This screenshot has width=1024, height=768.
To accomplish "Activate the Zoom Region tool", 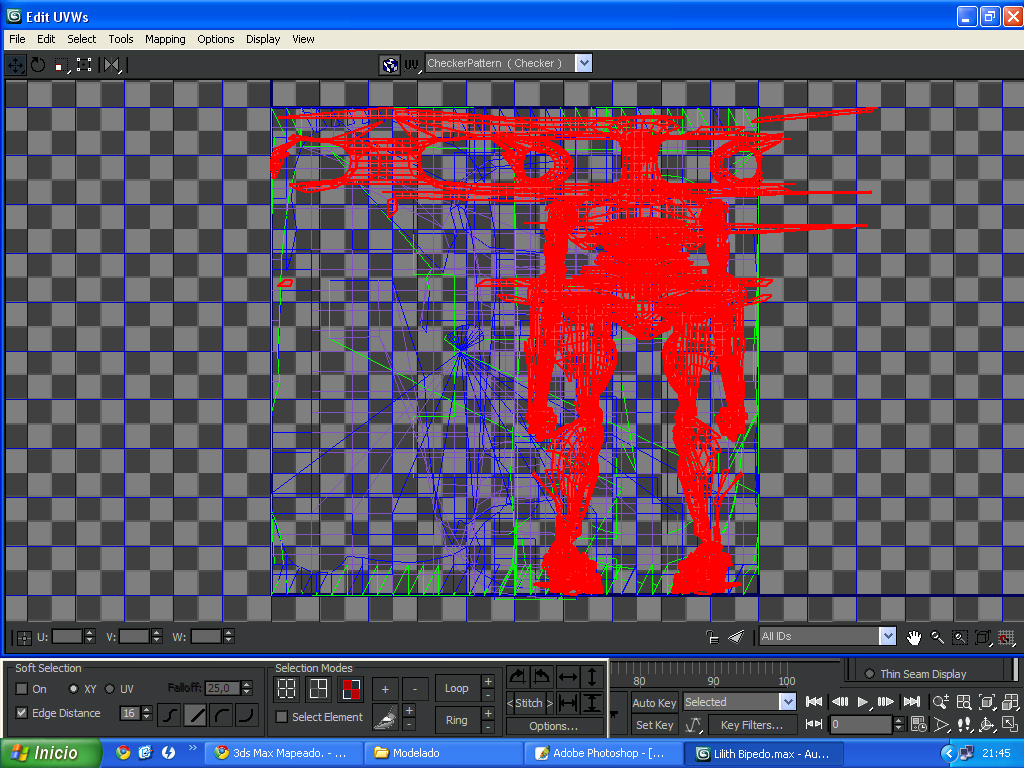I will tap(959, 637).
